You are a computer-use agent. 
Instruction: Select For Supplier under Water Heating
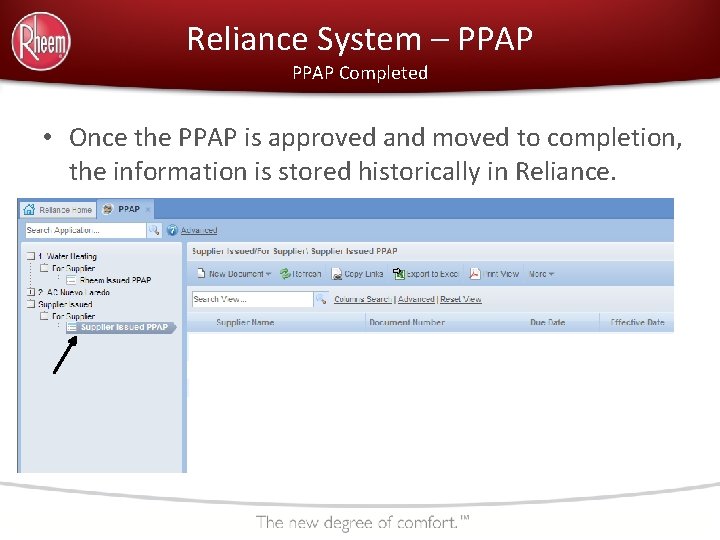tap(73, 268)
